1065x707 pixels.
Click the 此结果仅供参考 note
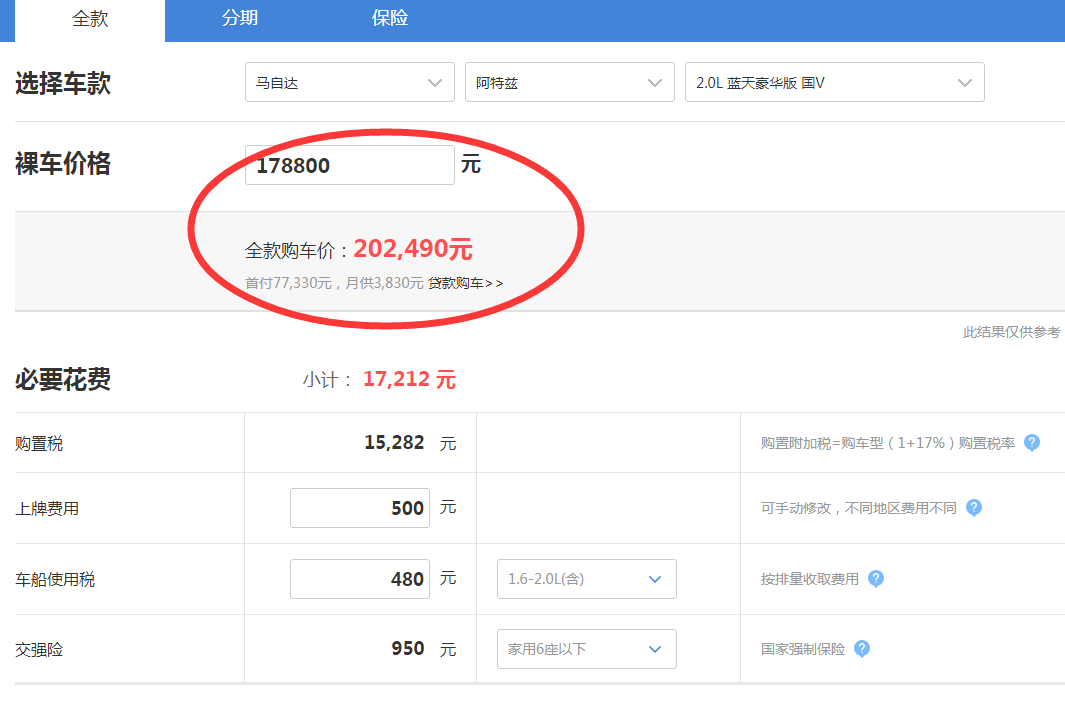tap(1011, 332)
